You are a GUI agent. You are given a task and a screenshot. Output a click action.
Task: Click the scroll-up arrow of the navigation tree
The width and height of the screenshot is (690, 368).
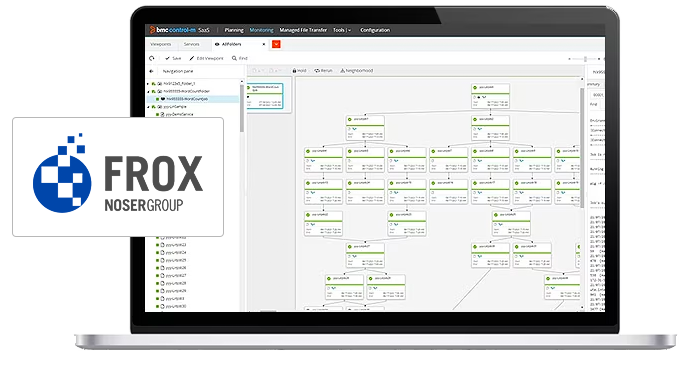242,82
